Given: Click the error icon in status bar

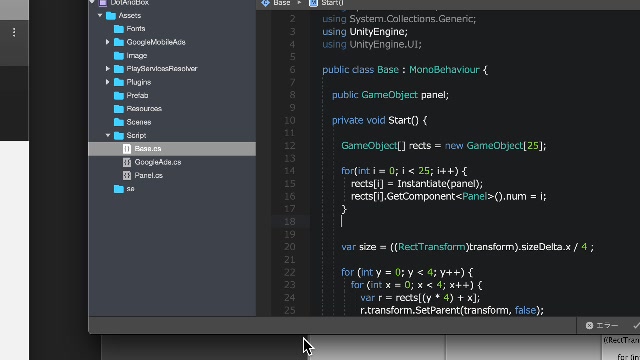Looking at the screenshot, I should (x=589, y=325).
